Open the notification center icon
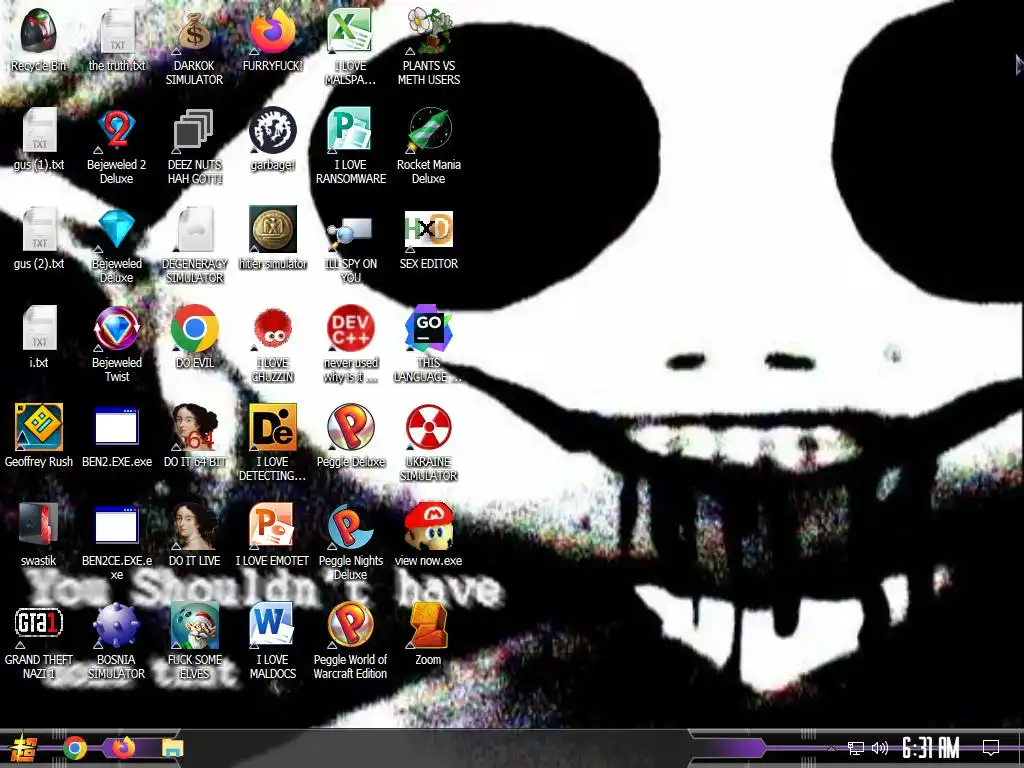The width and height of the screenshot is (1024, 768). tap(991, 748)
